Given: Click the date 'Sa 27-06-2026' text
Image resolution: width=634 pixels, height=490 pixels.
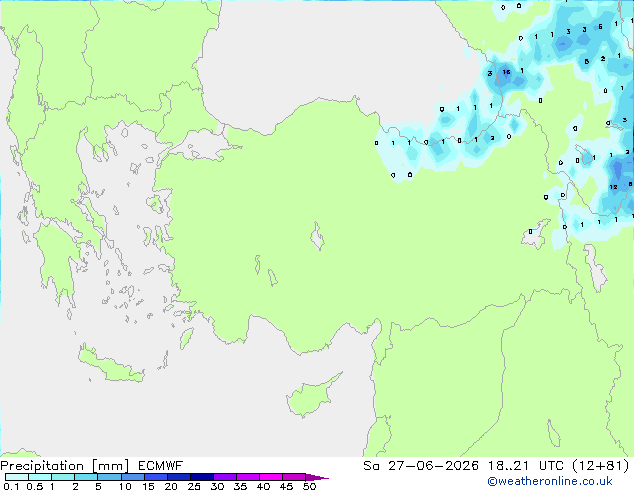Looking at the screenshot, I should tap(421, 466).
